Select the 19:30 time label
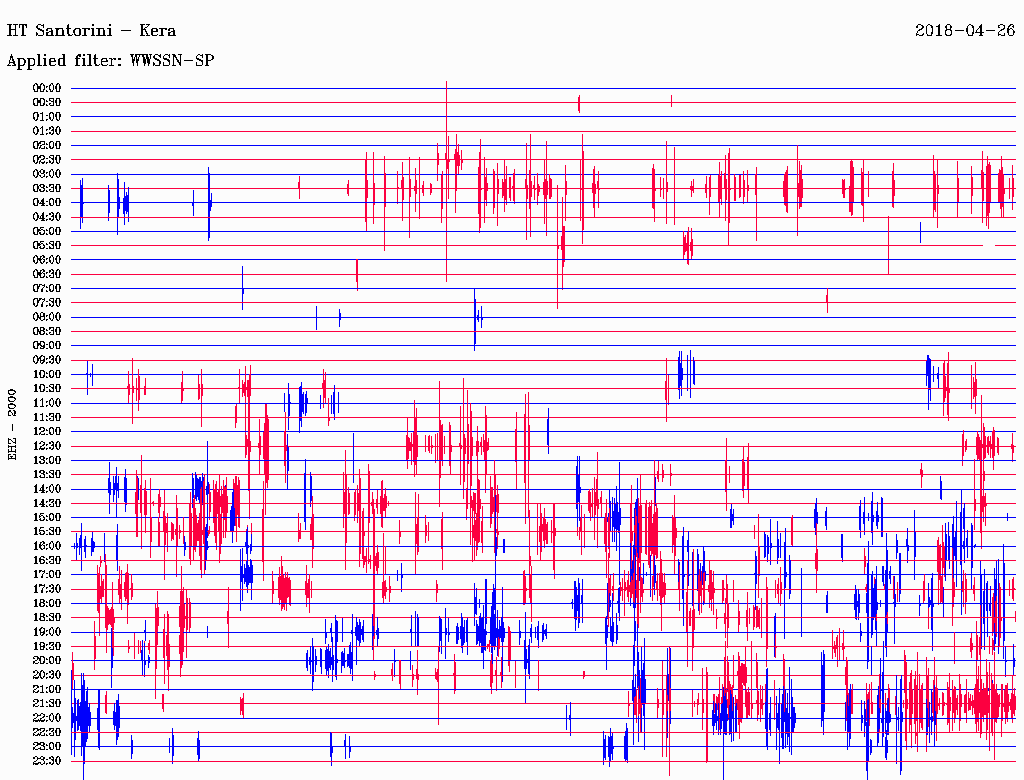This screenshot has width=1024, height=780. coord(47,646)
